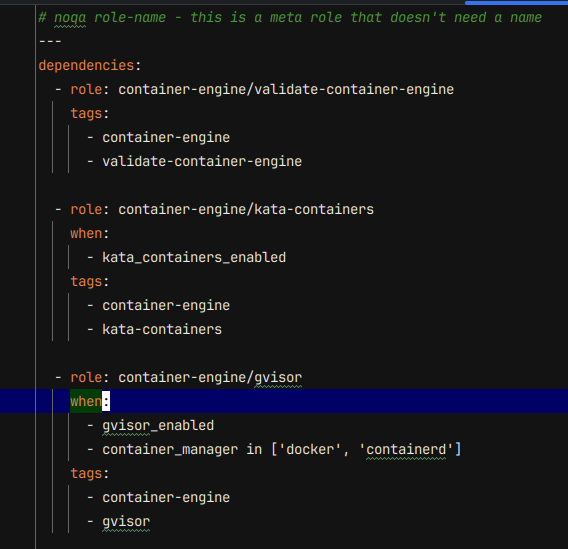568x549 pixels.
Task: Click the 'when' key under kata-containers
Action: point(86,234)
